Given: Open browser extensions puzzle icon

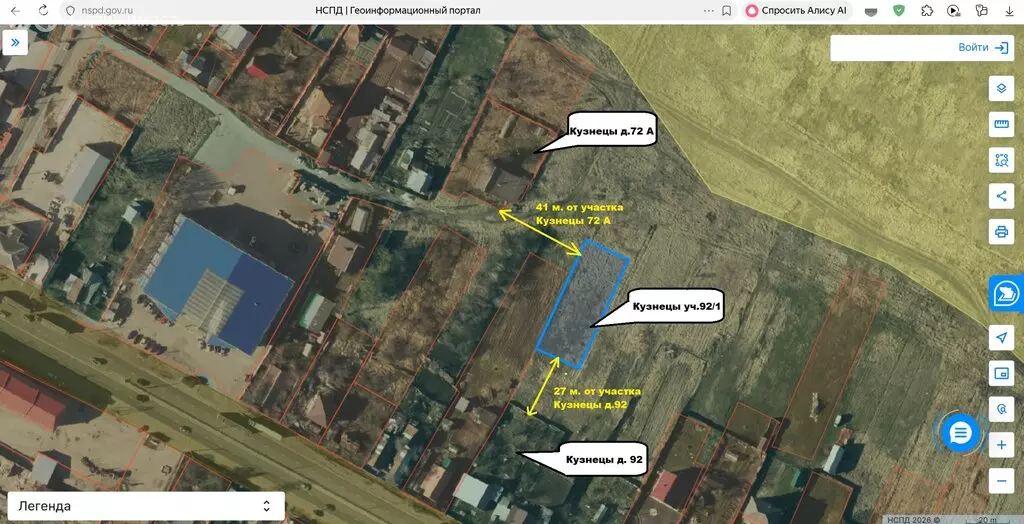Looking at the screenshot, I should [926, 10].
